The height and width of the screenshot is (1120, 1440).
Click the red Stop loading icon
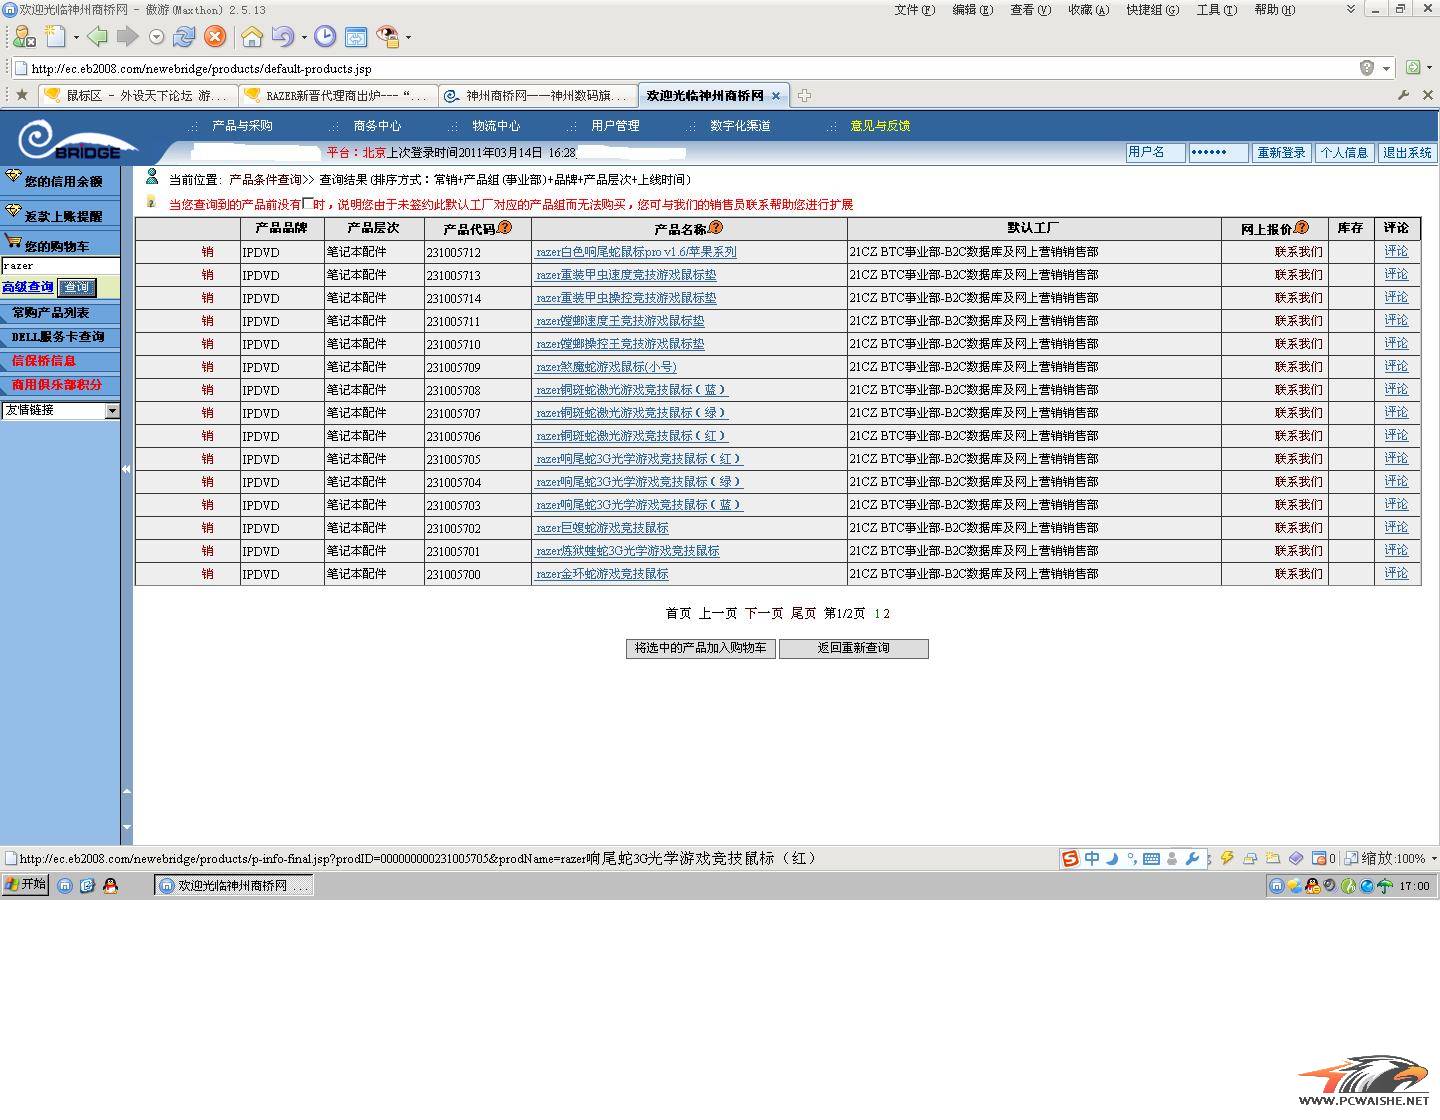(x=215, y=37)
